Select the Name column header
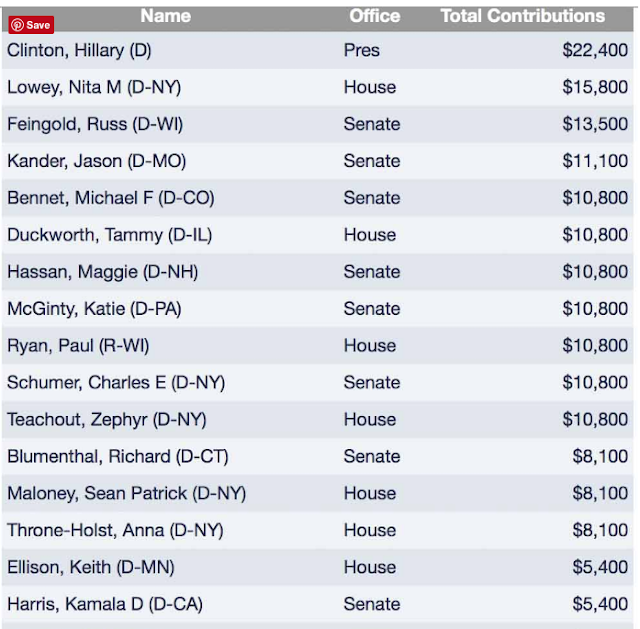This screenshot has width=640, height=629. (x=165, y=16)
